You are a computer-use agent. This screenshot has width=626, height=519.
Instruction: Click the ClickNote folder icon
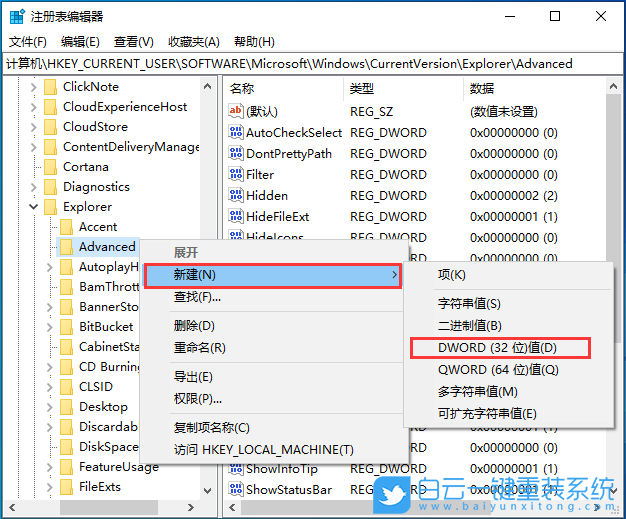tap(50, 87)
